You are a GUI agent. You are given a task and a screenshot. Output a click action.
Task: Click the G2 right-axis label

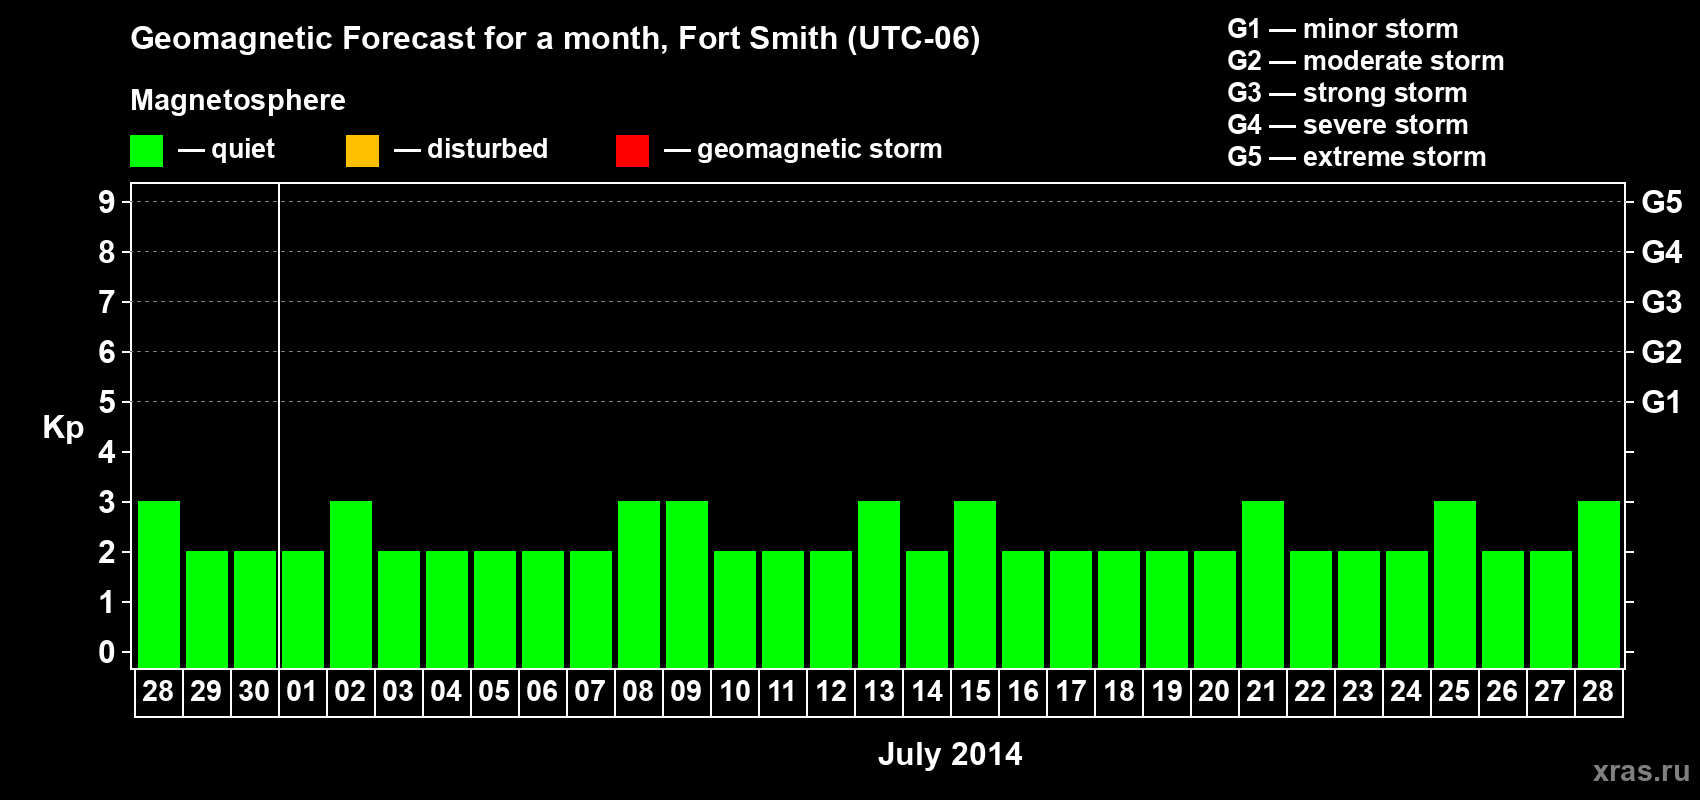point(1662,352)
